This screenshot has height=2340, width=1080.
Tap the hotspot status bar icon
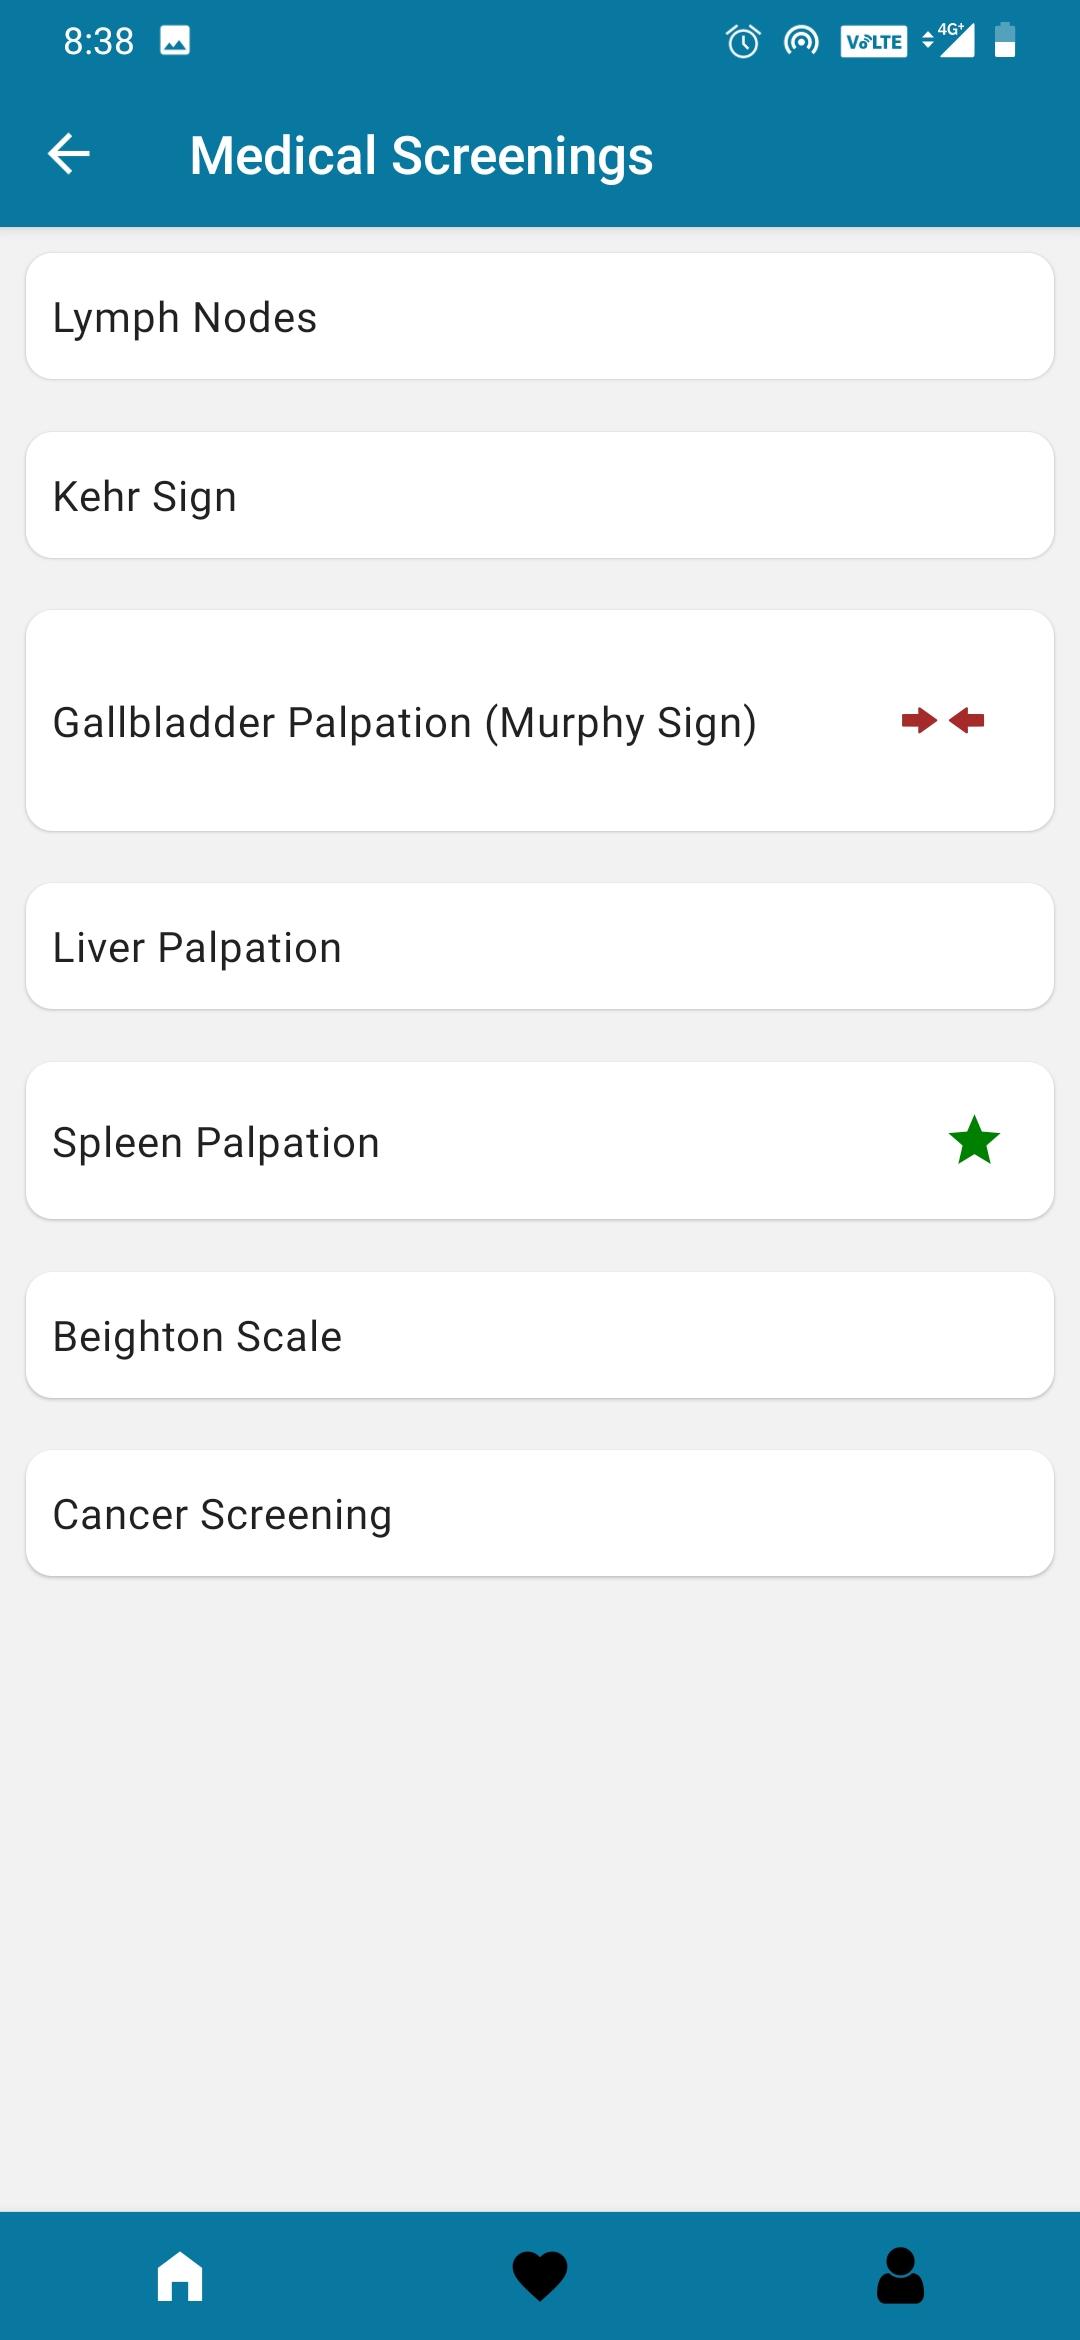(801, 41)
